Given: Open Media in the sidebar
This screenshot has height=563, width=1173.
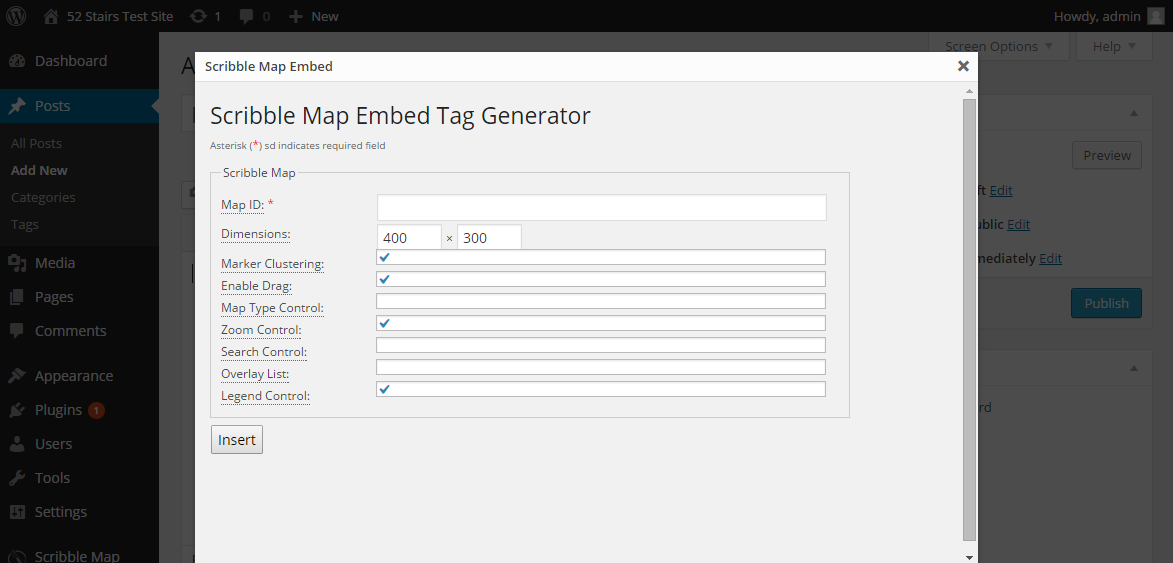Looking at the screenshot, I should 55,263.
